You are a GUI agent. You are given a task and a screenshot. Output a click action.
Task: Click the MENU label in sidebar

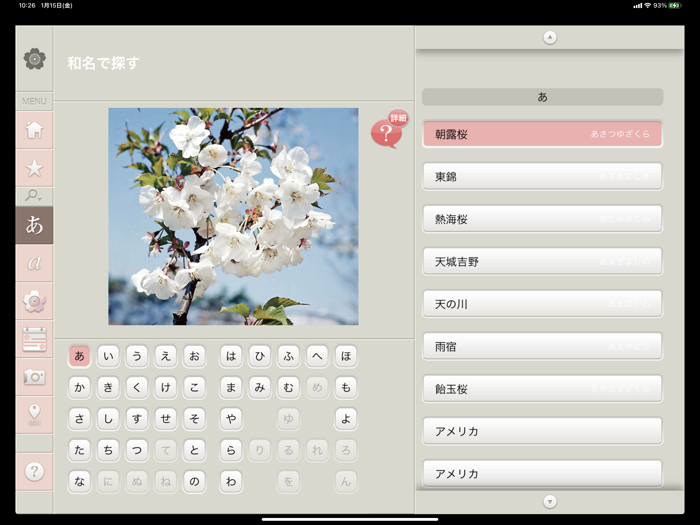point(34,101)
